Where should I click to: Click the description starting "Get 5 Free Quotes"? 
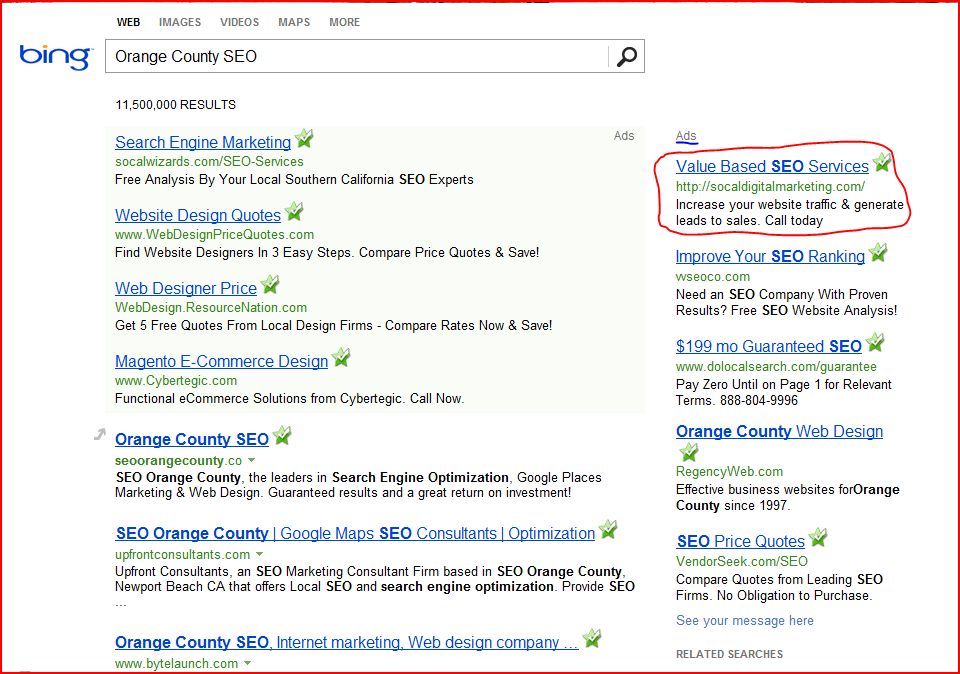click(x=334, y=325)
